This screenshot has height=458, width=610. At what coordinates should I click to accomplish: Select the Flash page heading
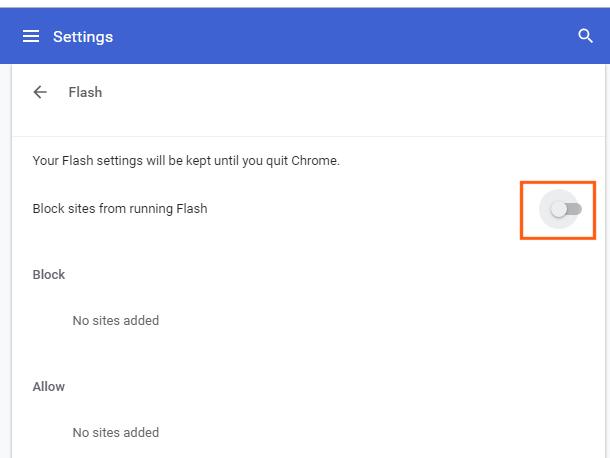coord(85,92)
